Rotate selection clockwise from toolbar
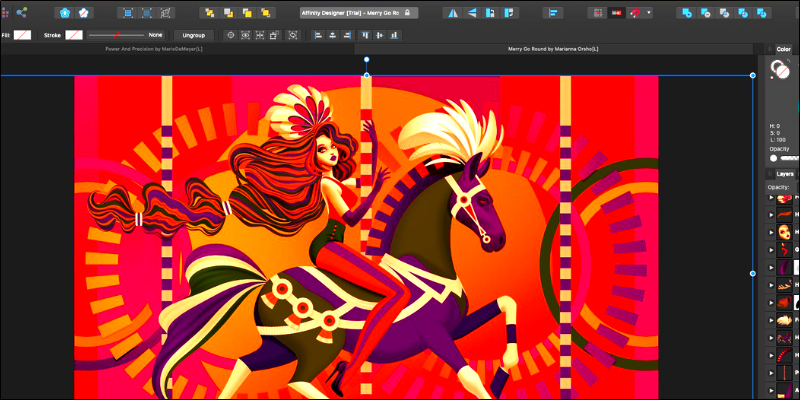800x400 pixels. pos(508,13)
